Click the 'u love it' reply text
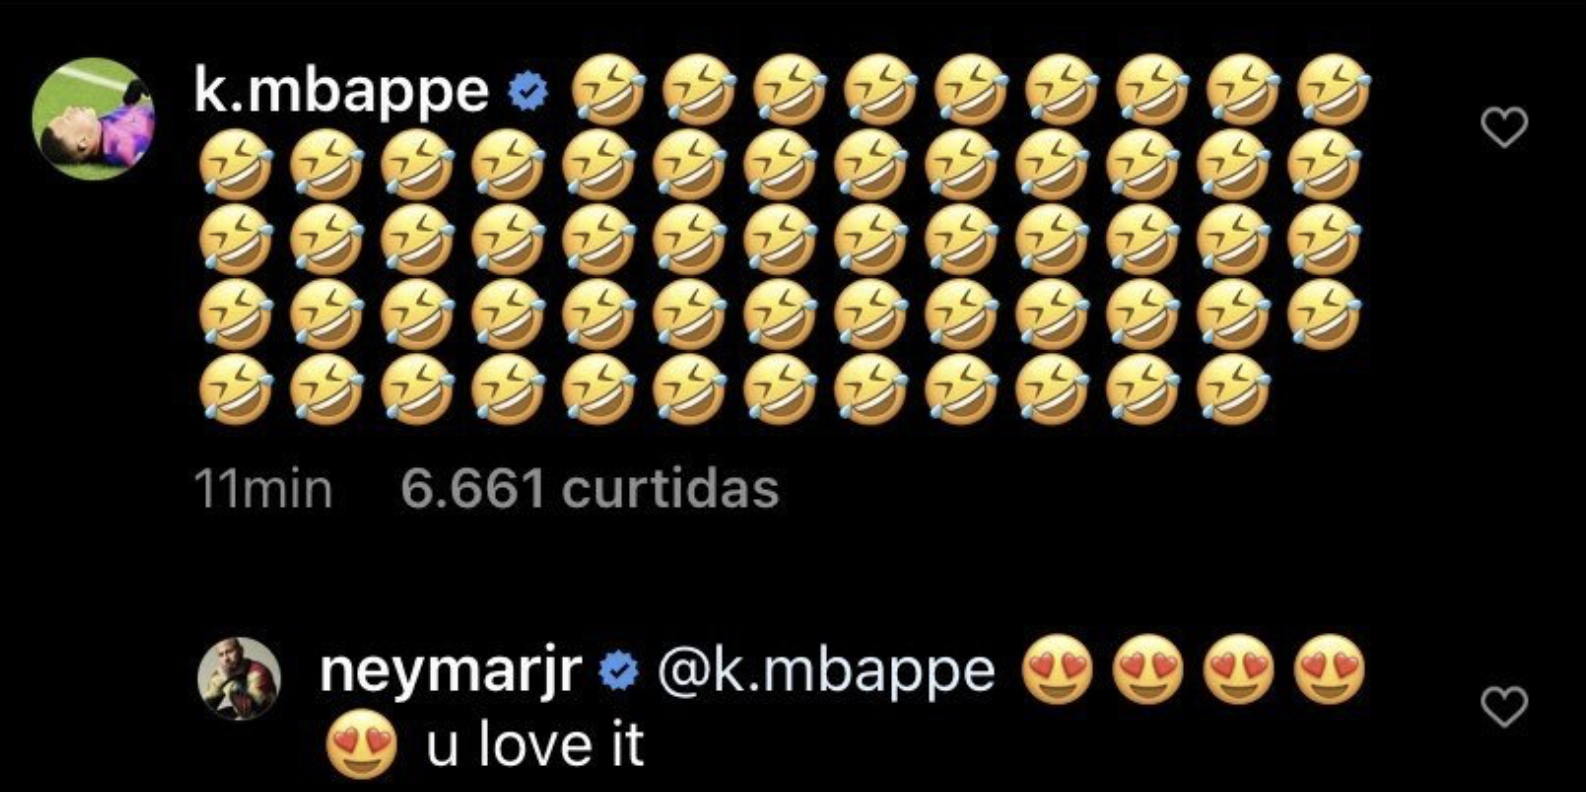Viewport: 1586px width, 792px height. pyautogui.click(x=536, y=746)
